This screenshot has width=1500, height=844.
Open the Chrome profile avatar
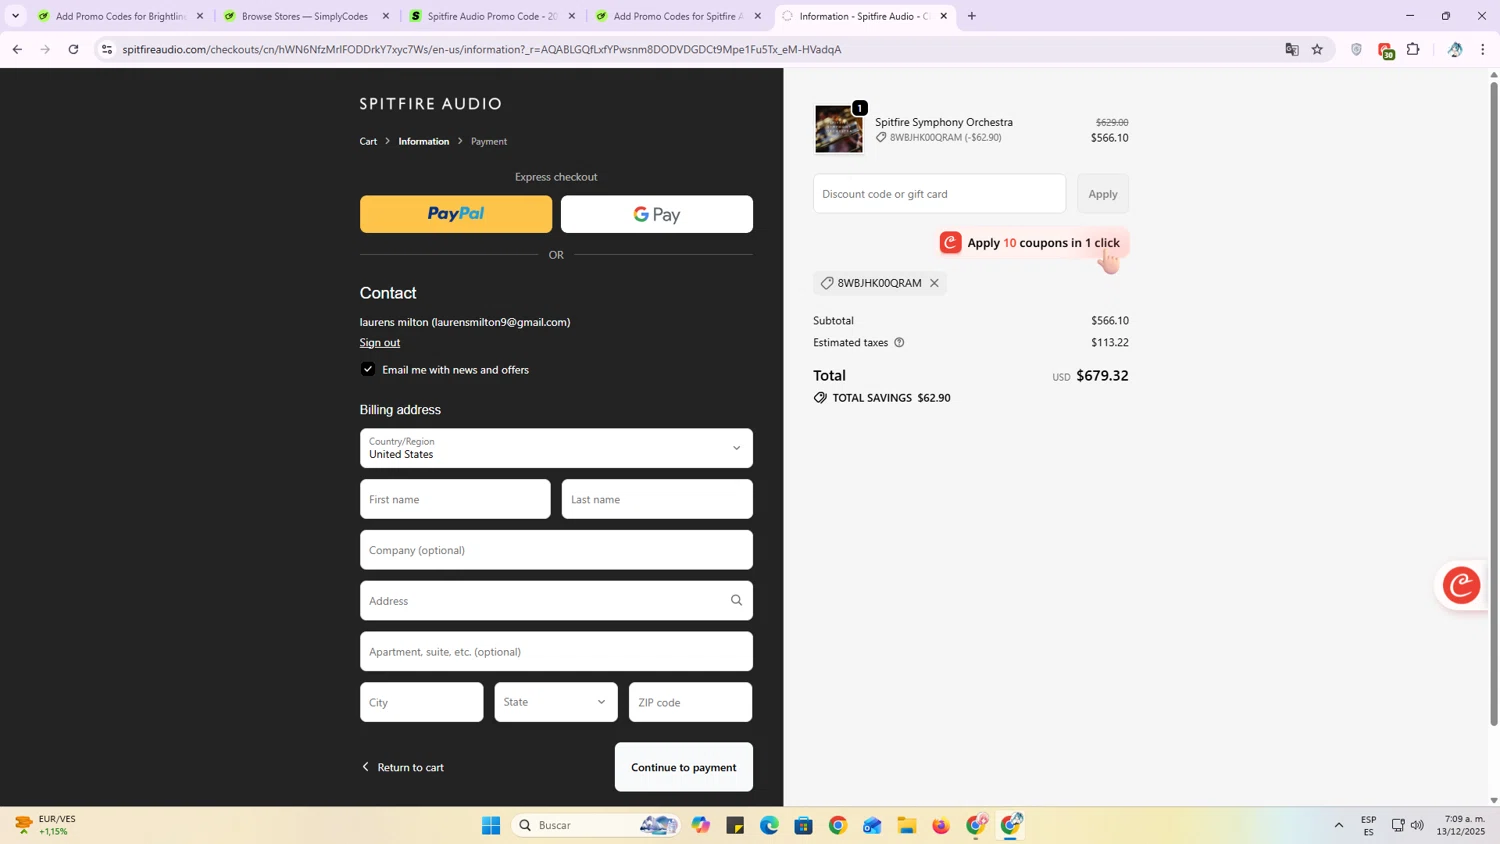pos(1455,49)
